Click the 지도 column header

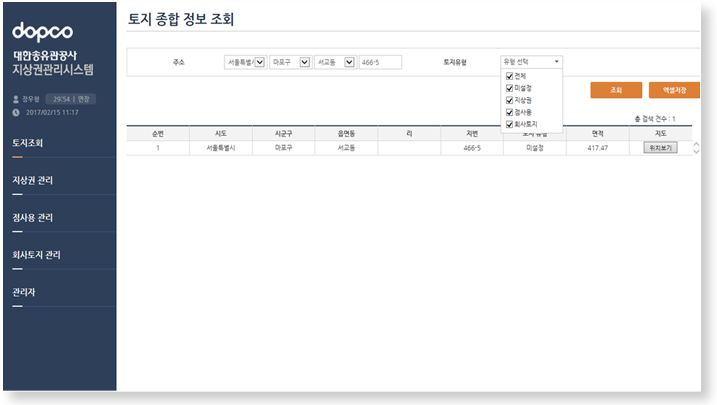[660, 133]
